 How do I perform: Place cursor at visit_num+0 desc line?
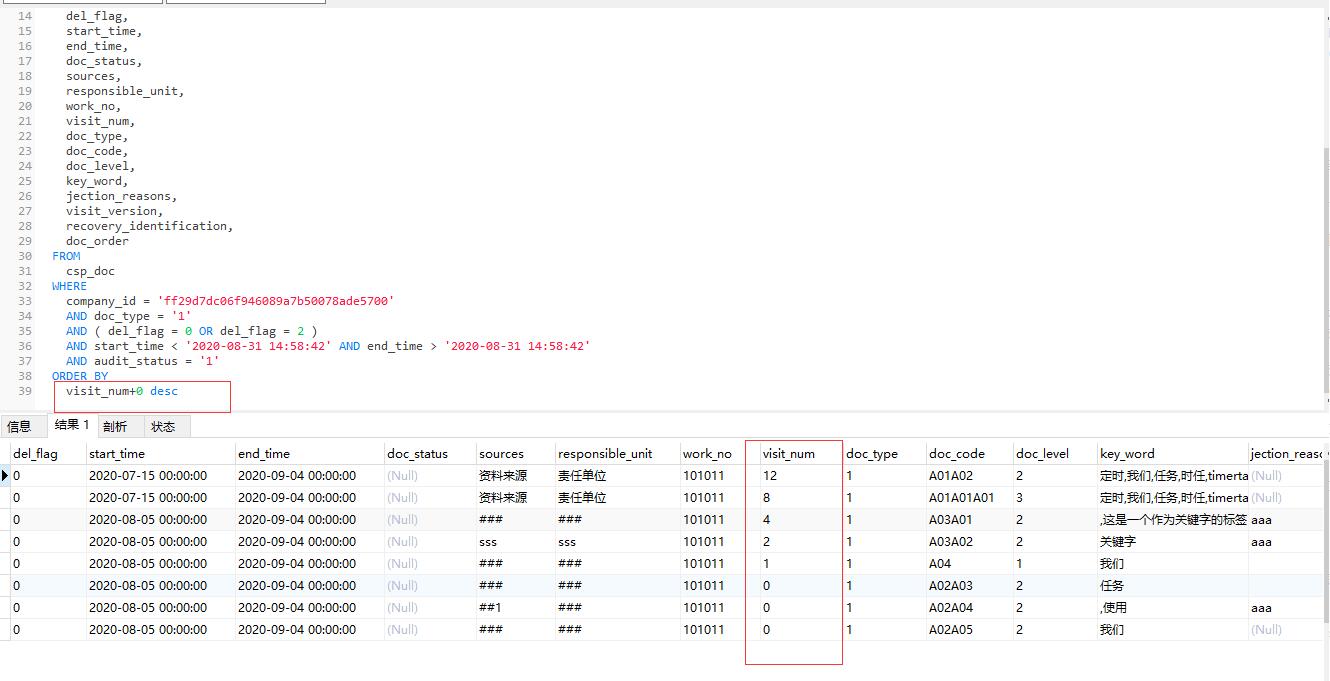coord(122,391)
